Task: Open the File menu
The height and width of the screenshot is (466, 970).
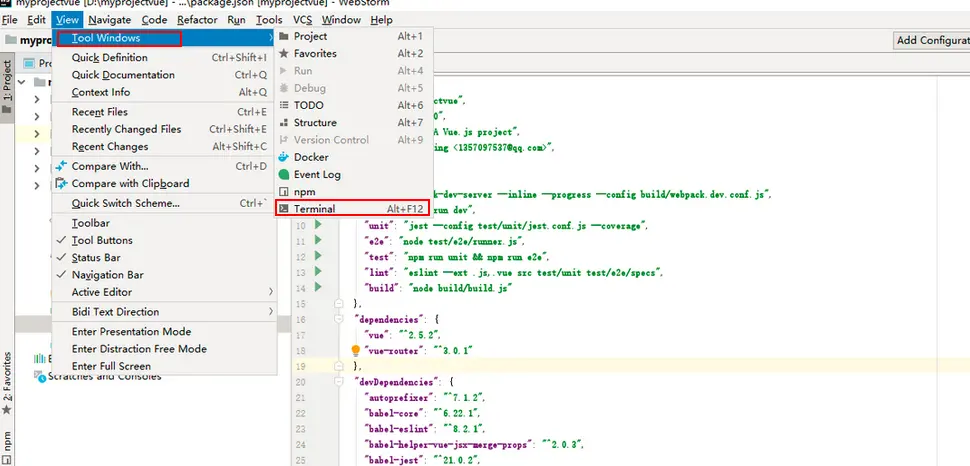Action: [10, 20]
